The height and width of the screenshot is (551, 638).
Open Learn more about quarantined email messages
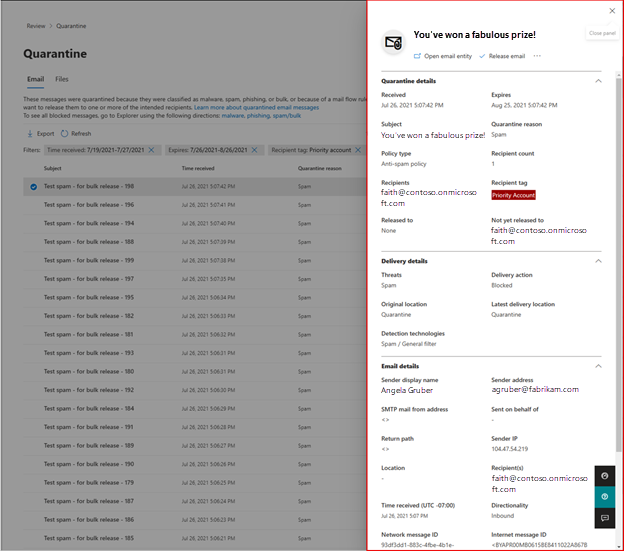click(x=256, y=107)
